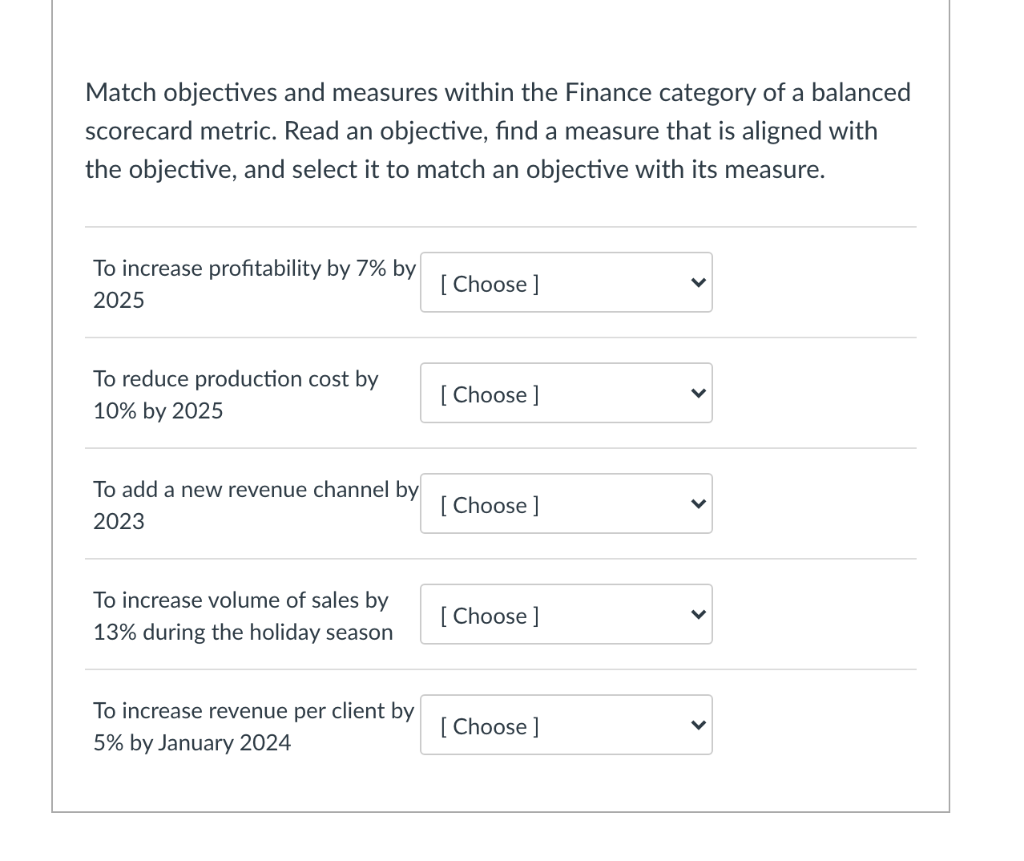Click the [Choose] placeholder text in the top dropdown
1024x861 pixels.
point(486,284)
